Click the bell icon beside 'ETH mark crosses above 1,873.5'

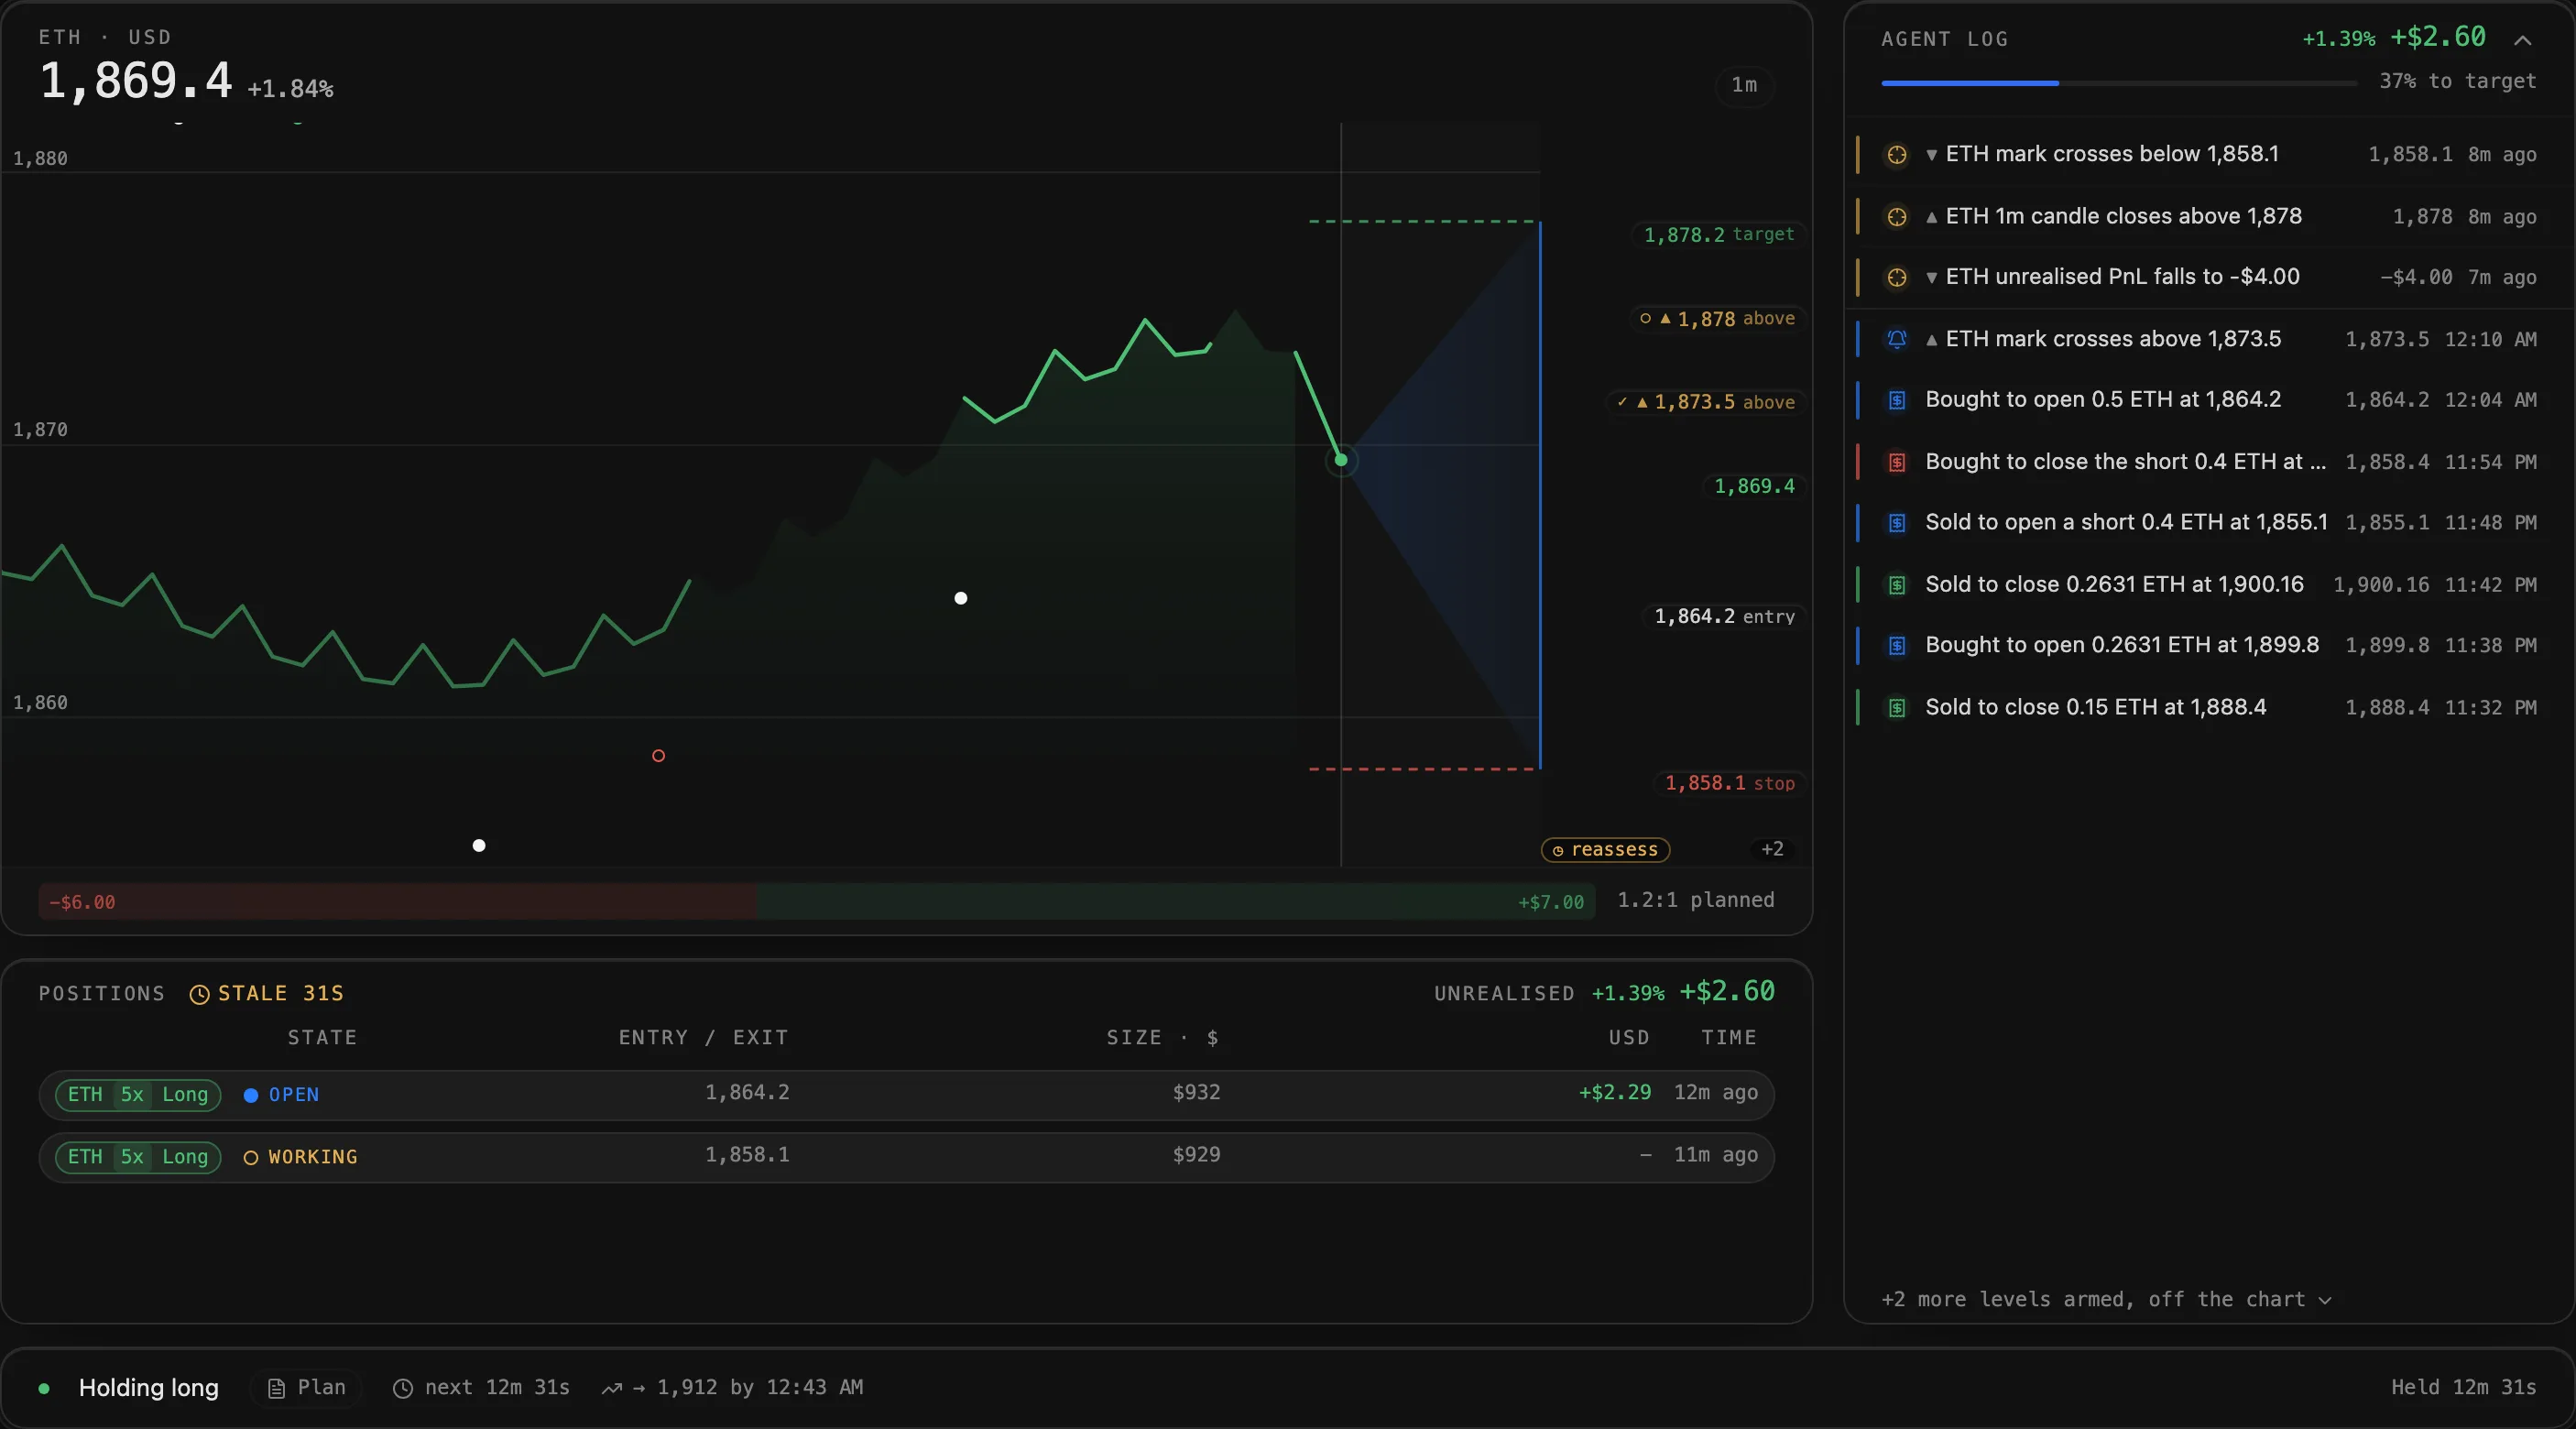point(1896,339)
